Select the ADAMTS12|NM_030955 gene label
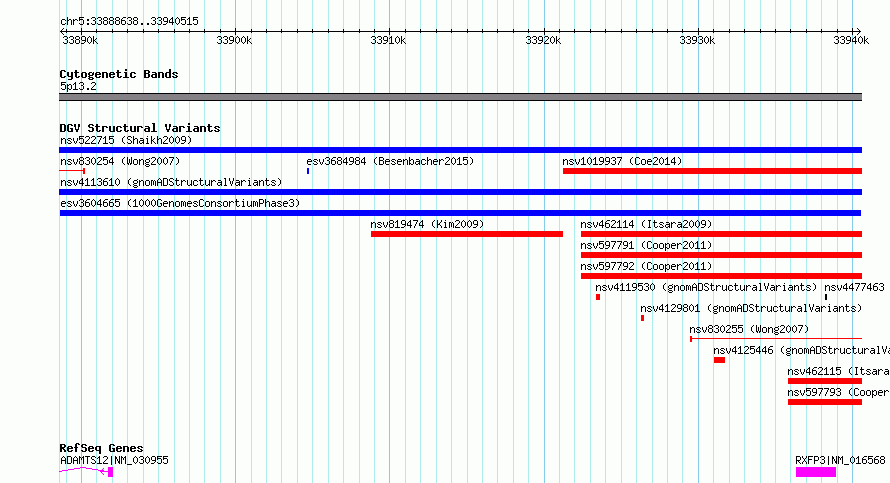 coord(114,460)
